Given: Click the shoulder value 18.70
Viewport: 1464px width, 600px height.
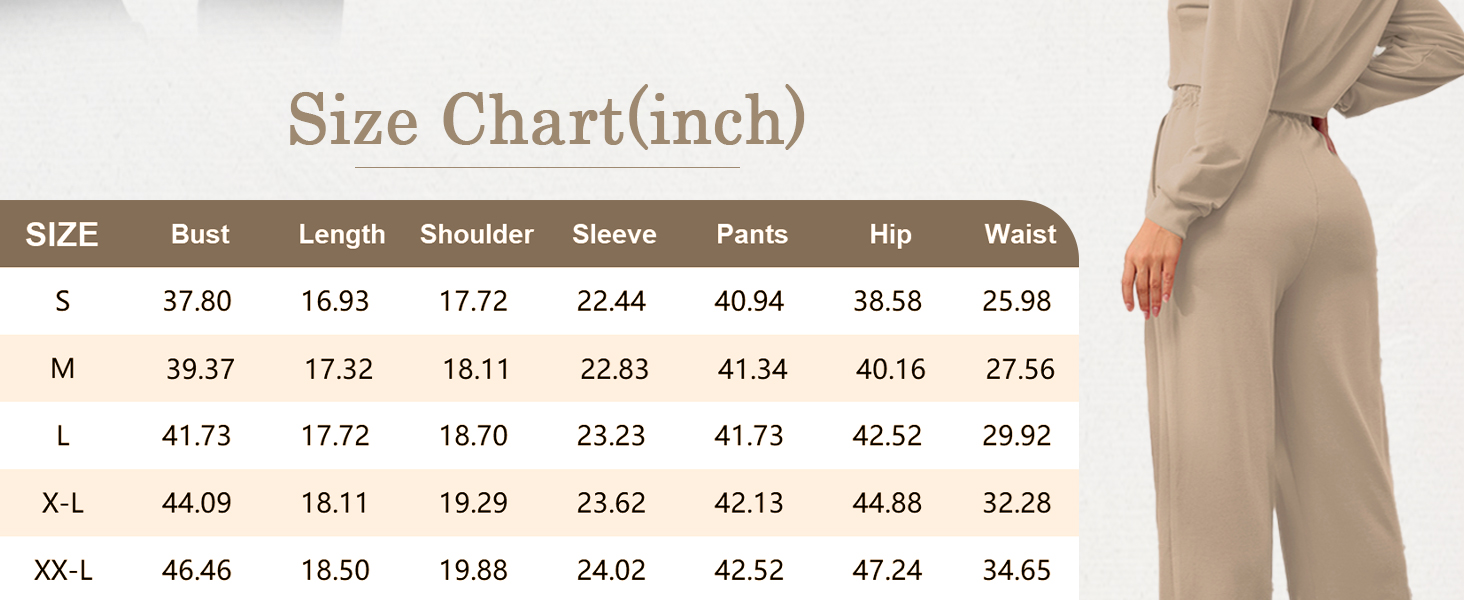Looking at the screenshot, I should (x=473, y=436).
